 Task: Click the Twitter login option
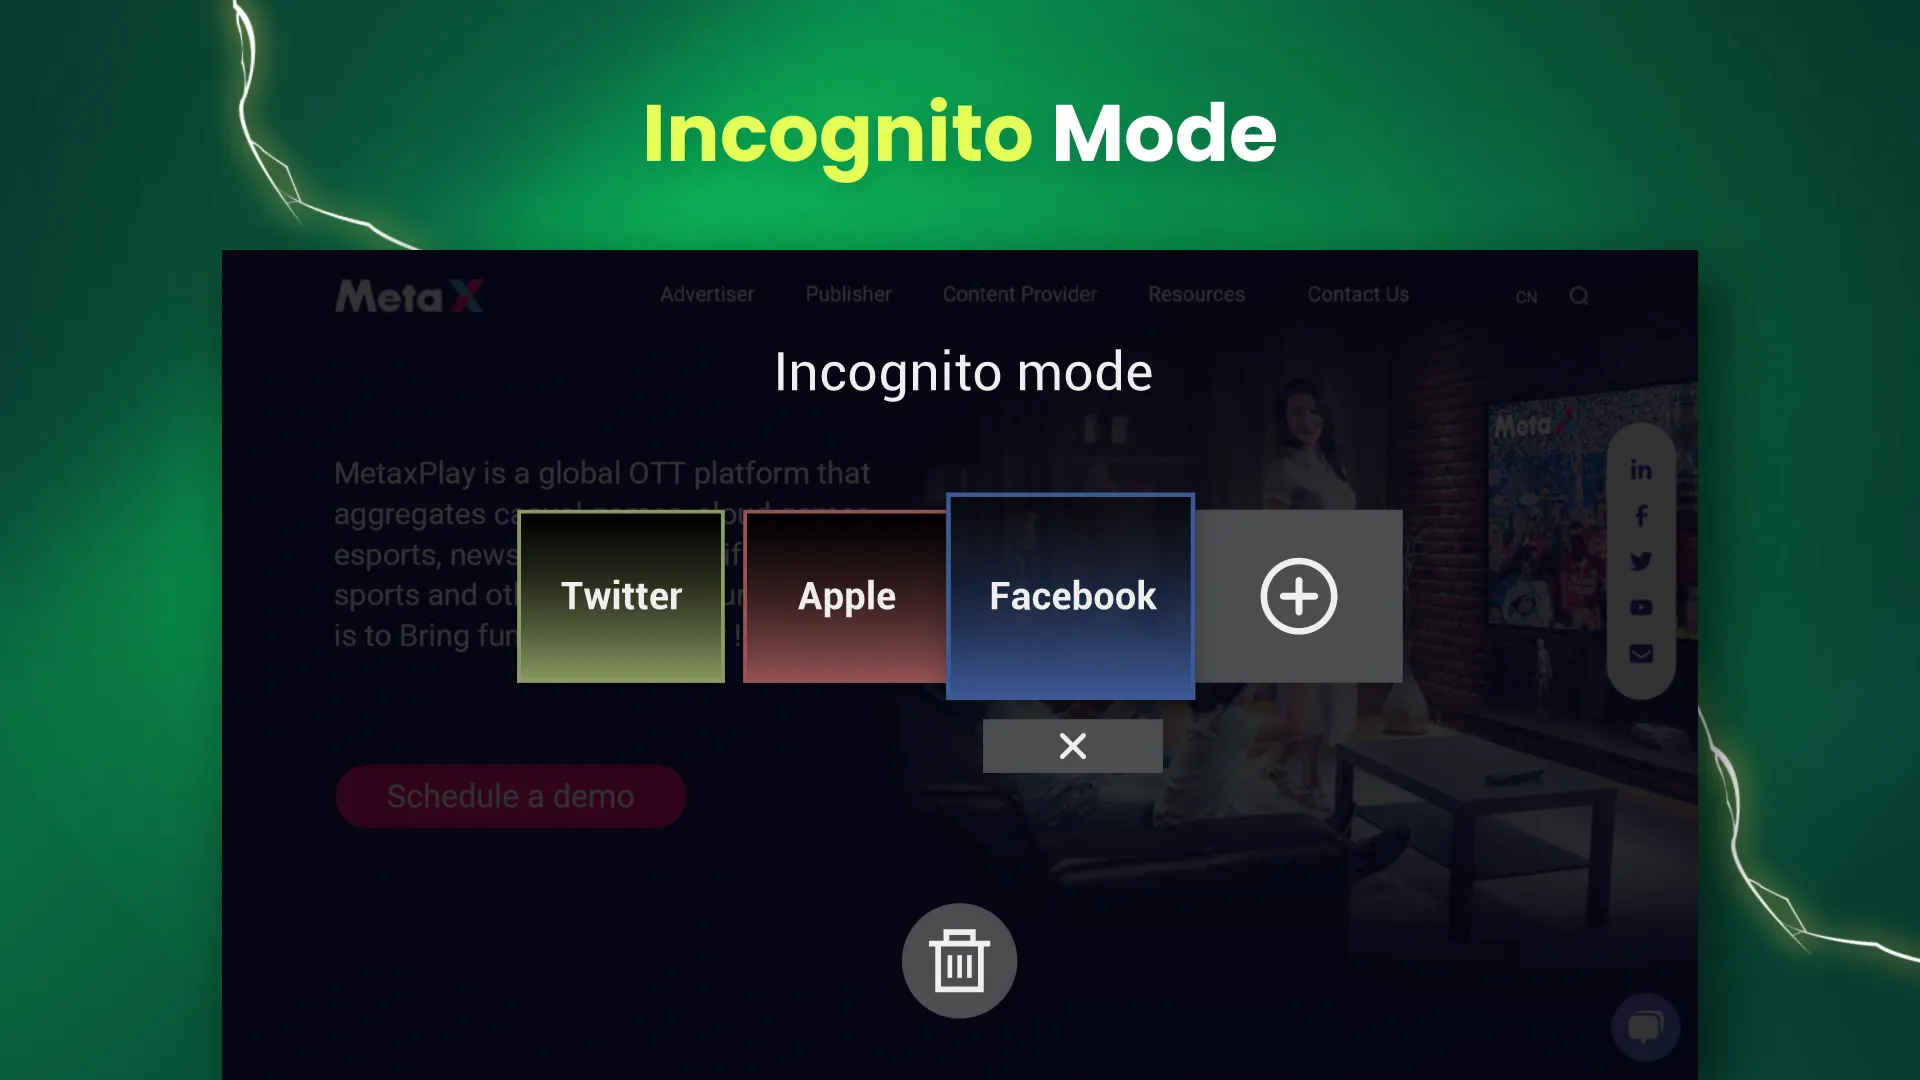(x=620, y=596)
